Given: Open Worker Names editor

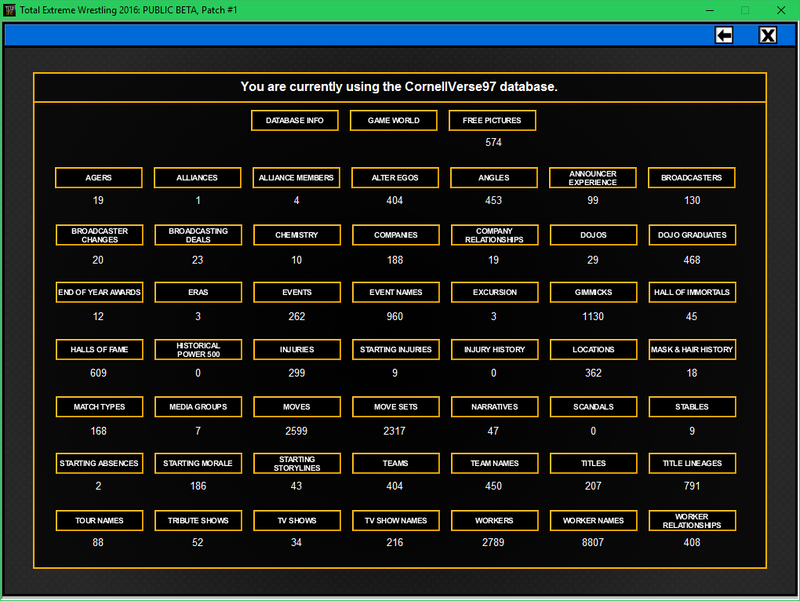Looking at the screenshot, I should pos(593,520).
